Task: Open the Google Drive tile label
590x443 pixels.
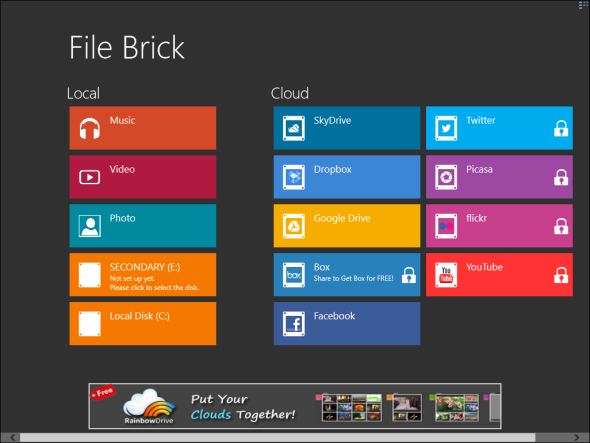Action: click(342, 218)
